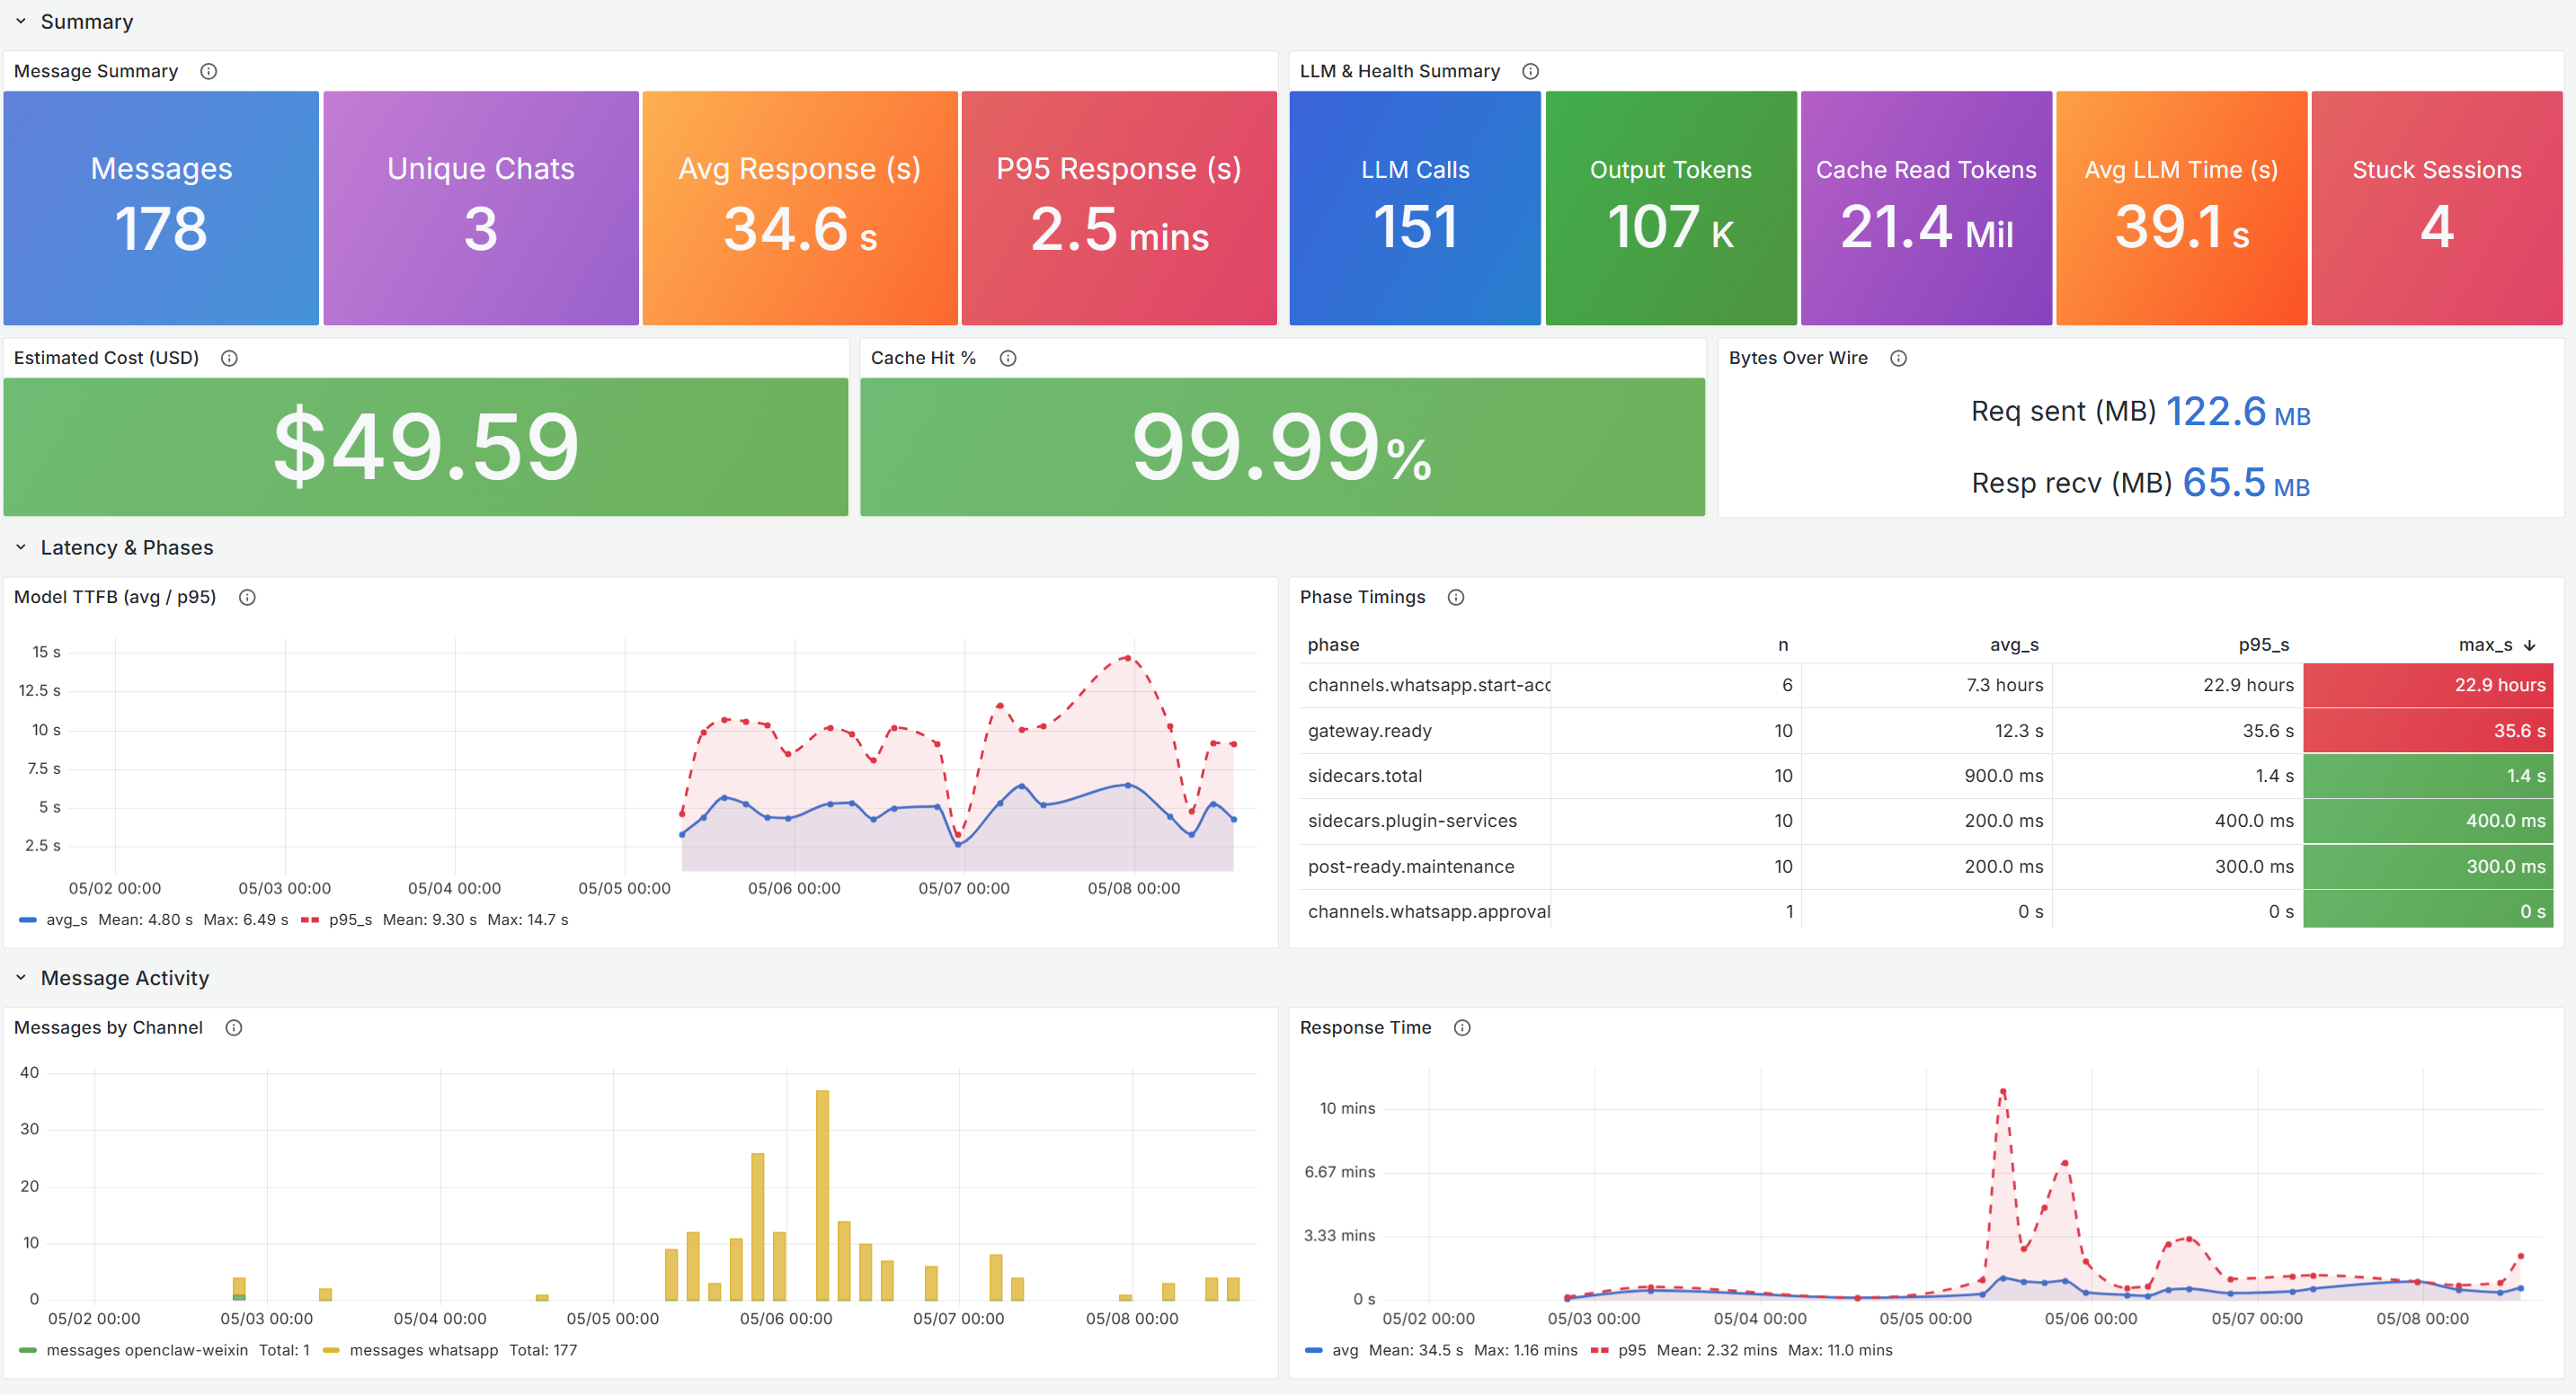Click the LLM & Health Summary info icon
2576x1395 pixels.
coord(1530,71)
